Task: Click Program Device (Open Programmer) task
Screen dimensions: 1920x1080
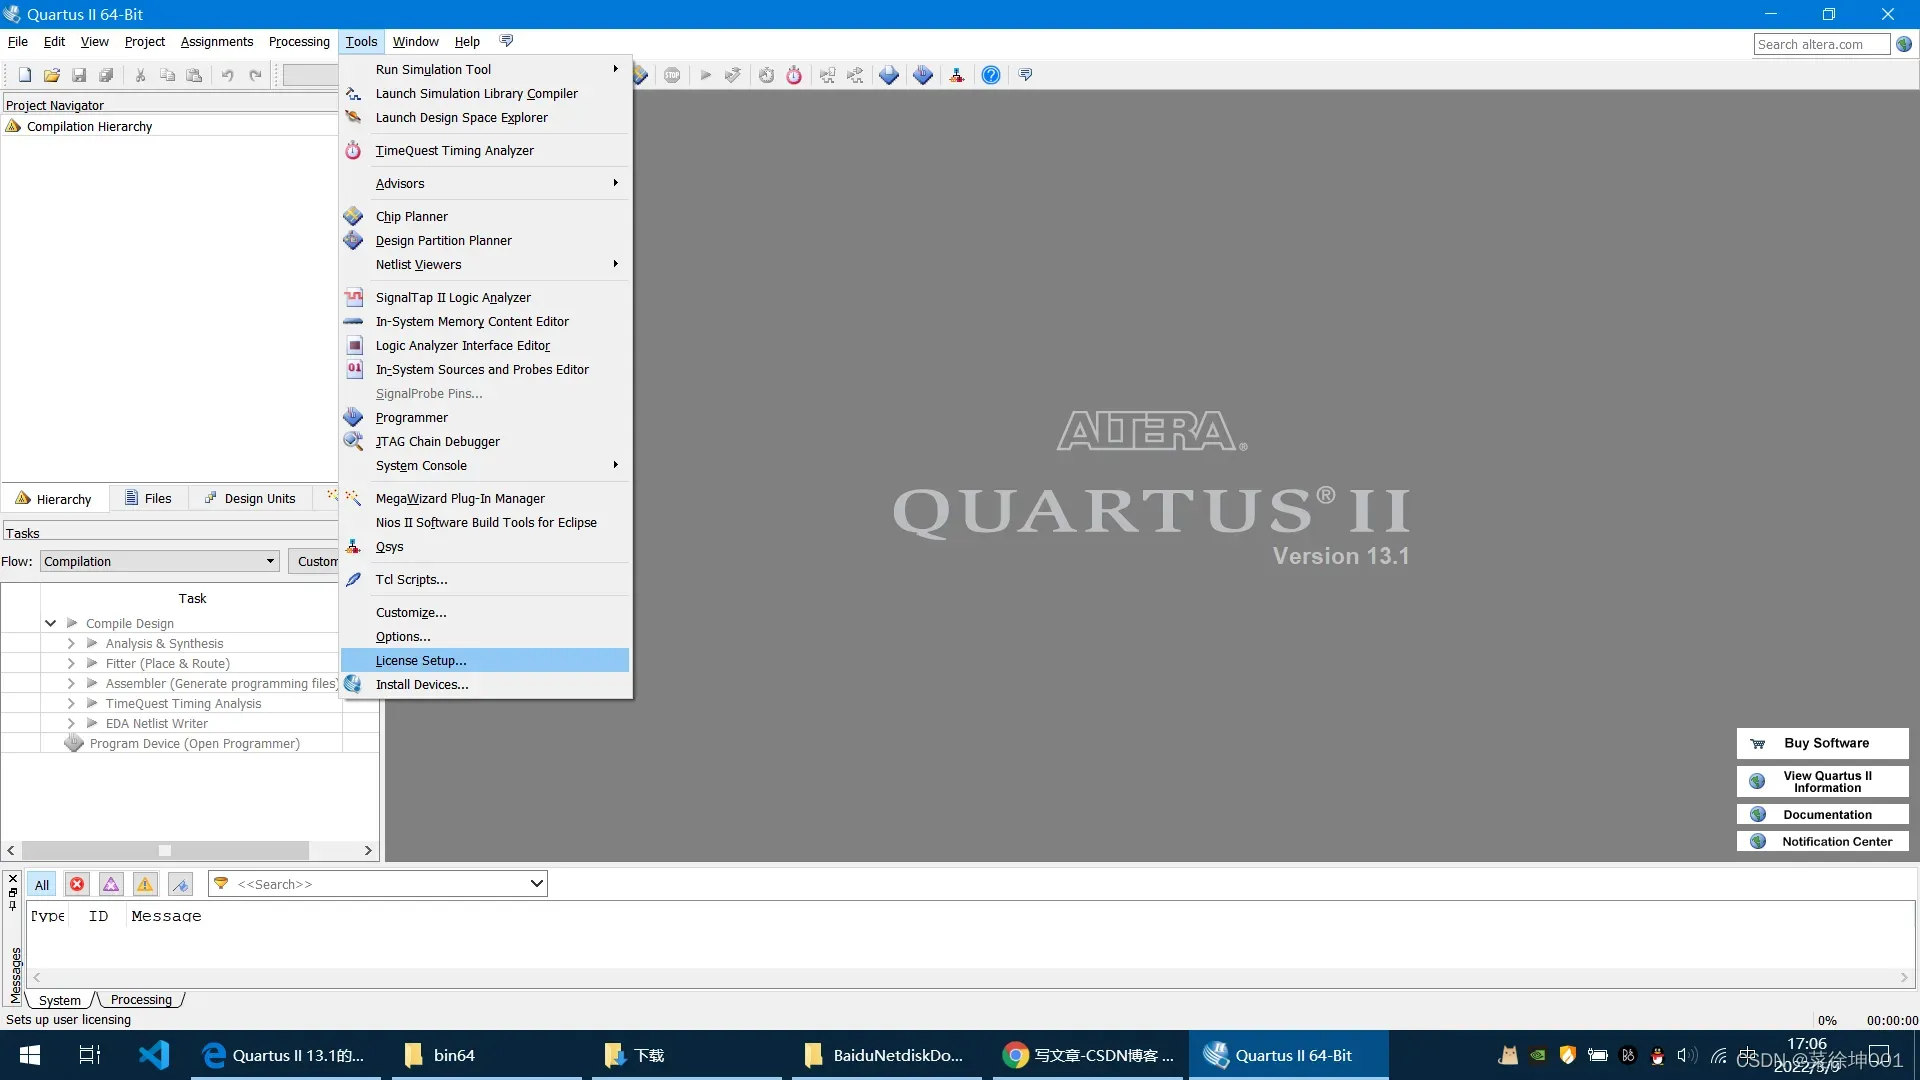Action: pyautogui.click(x=194, y=743)
